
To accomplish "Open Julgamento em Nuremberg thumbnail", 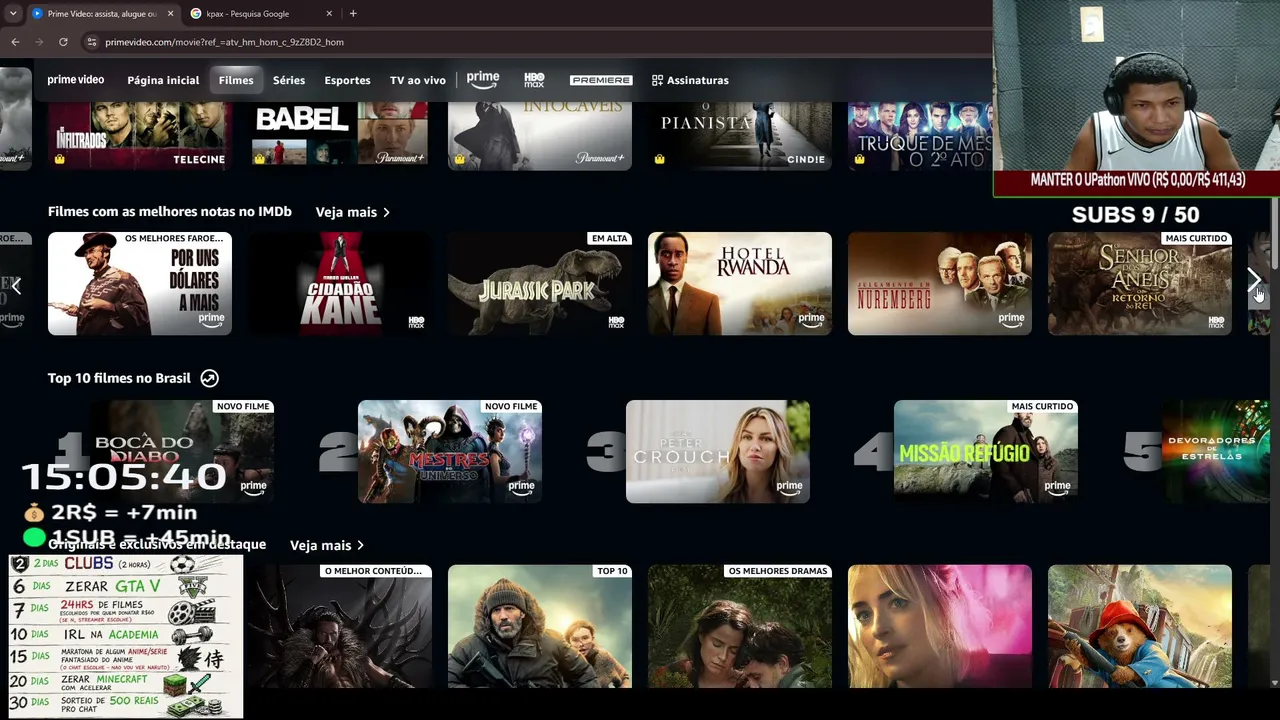I will pyautogui.click(x=940, y=284).
